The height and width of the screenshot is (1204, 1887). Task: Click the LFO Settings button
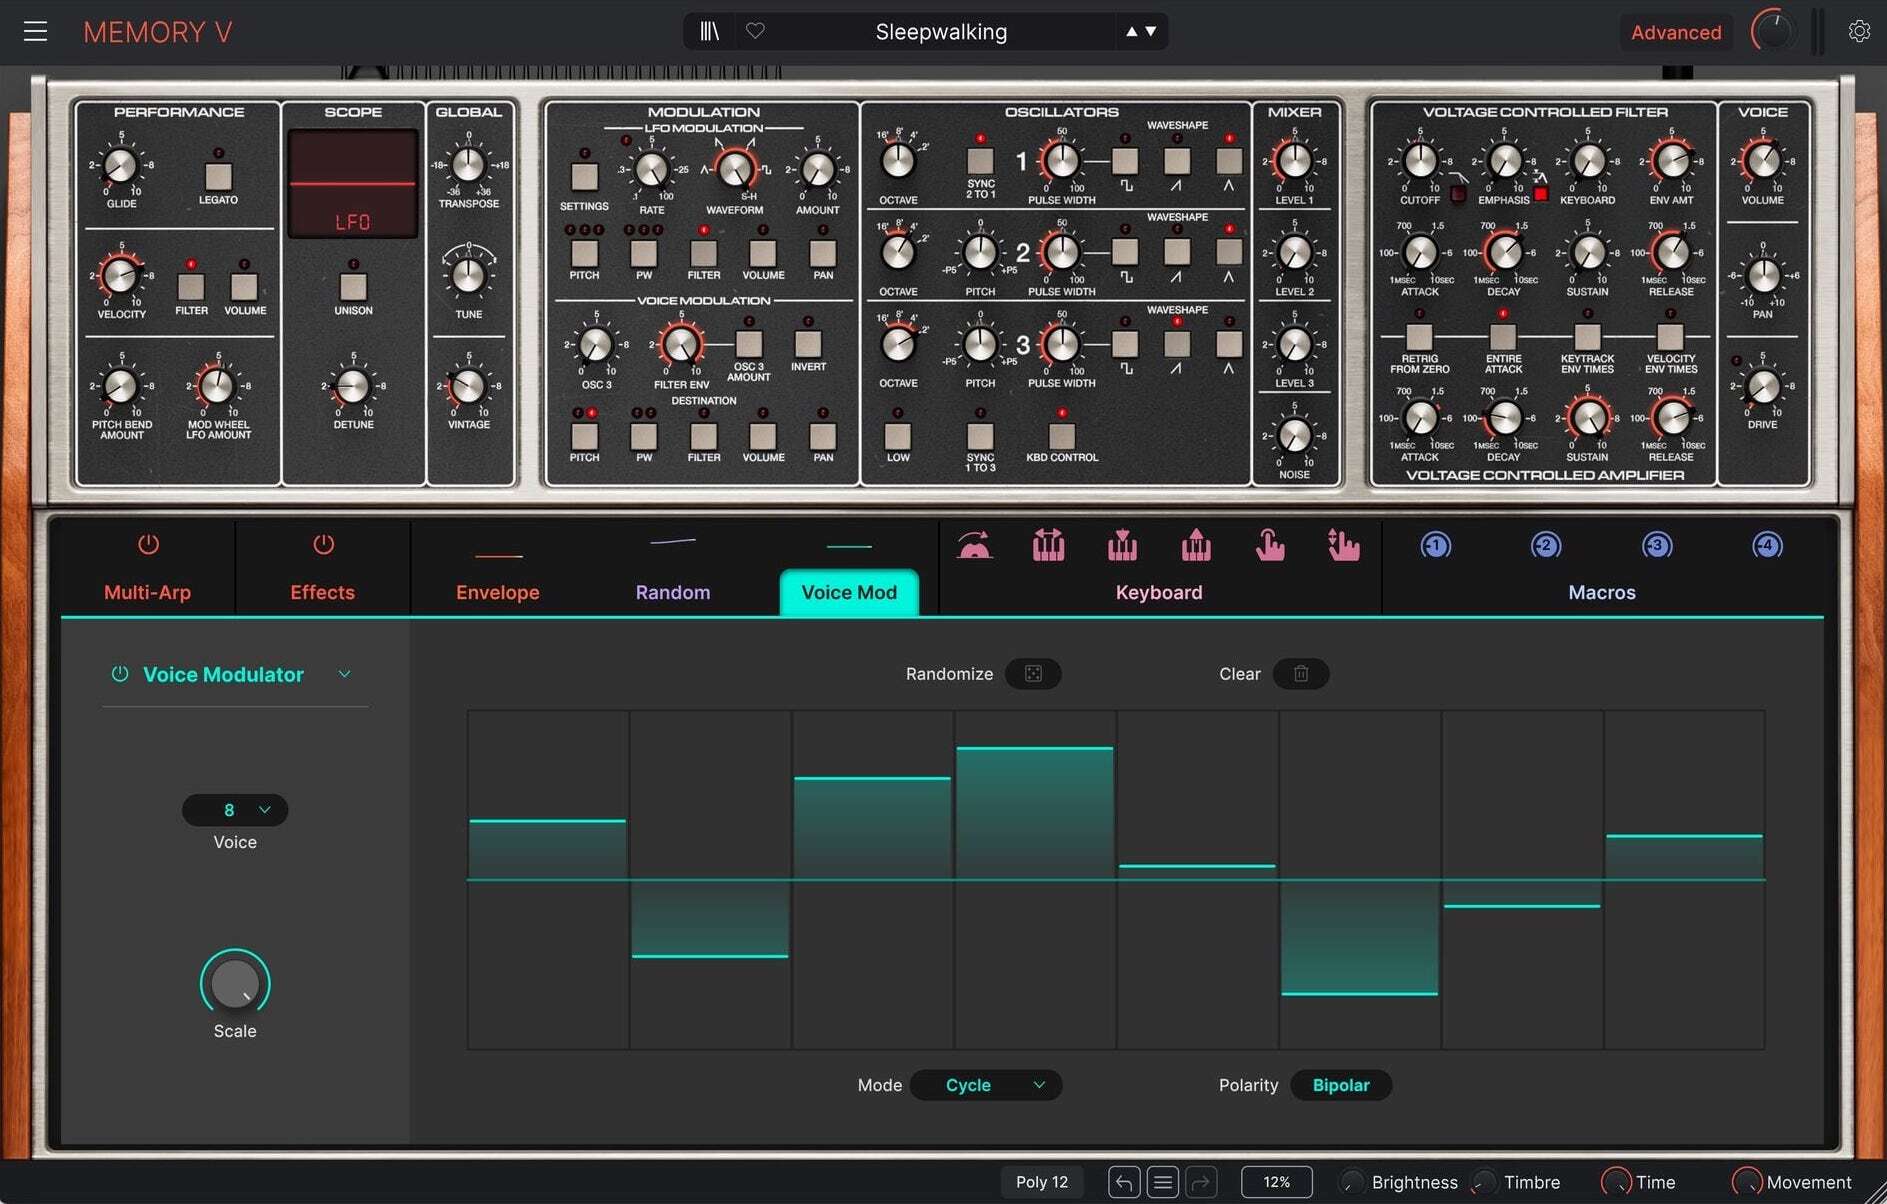coord(584,177)
